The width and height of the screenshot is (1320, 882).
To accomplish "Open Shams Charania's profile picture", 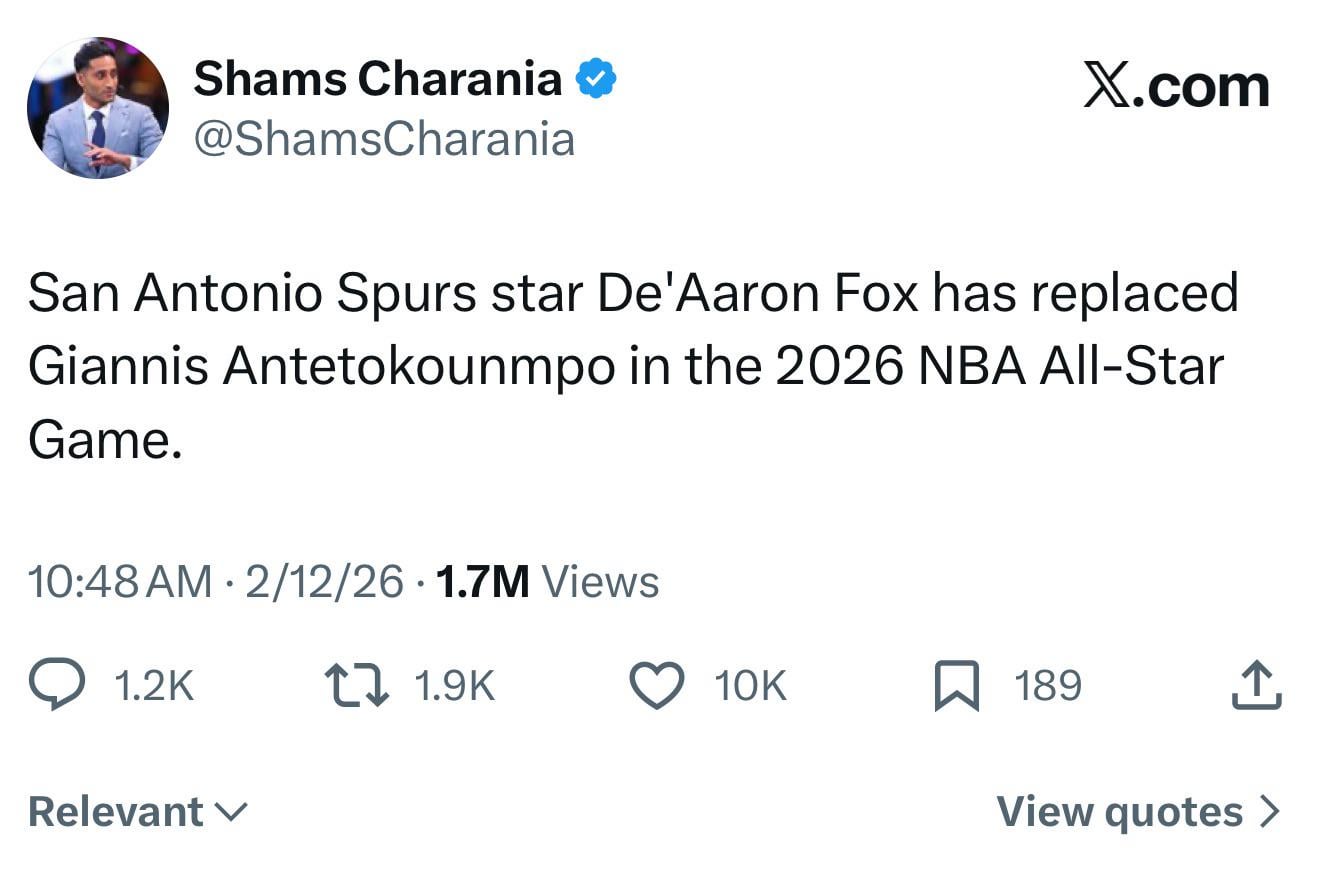I will pyautogui.click(x=100, y=107).
